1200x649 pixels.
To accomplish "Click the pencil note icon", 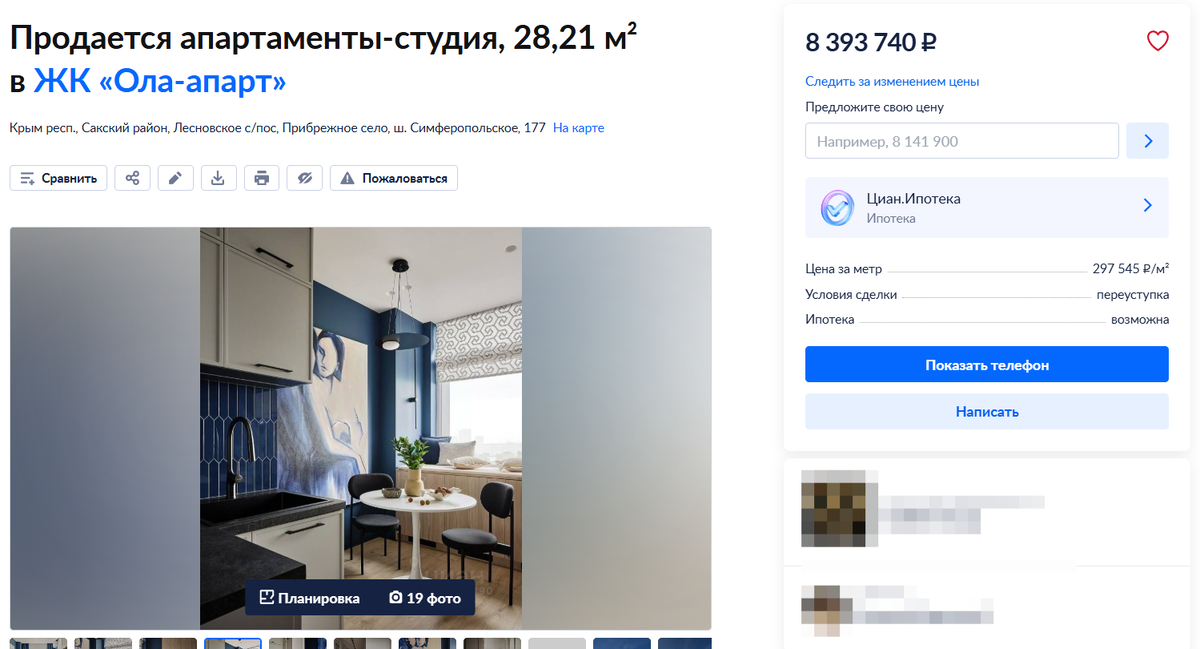I will [175, 178].
